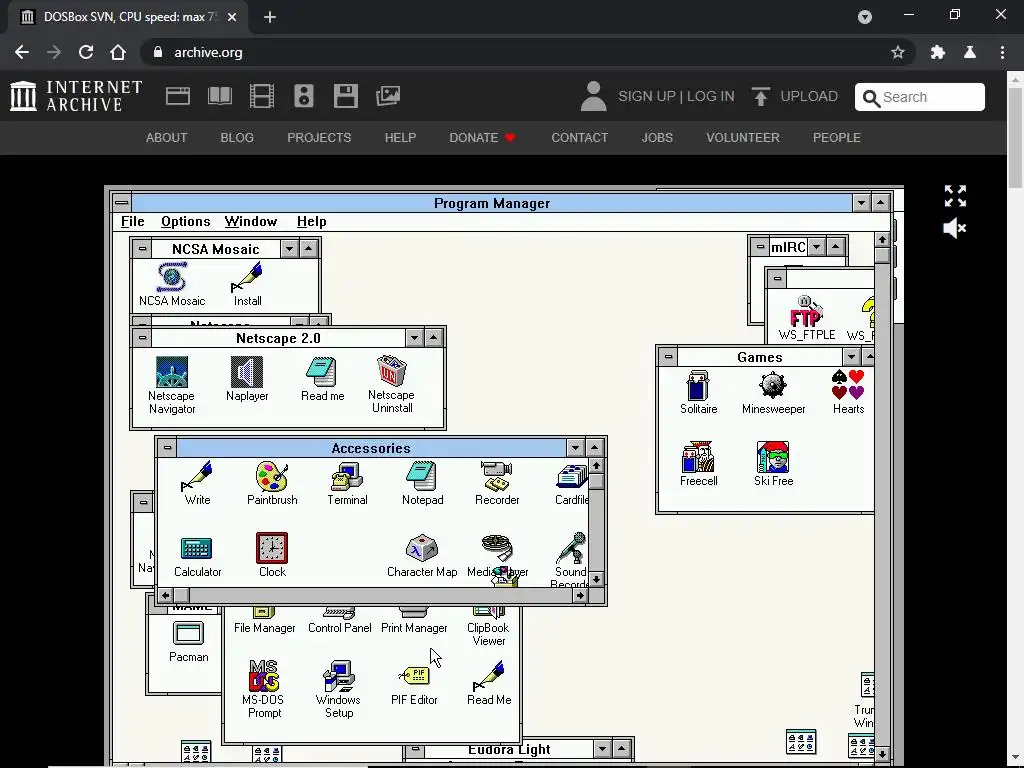This screenshot has width=1024, height=768.
Task: Open the Program Manager Help menu
Action: coord(312,221)
